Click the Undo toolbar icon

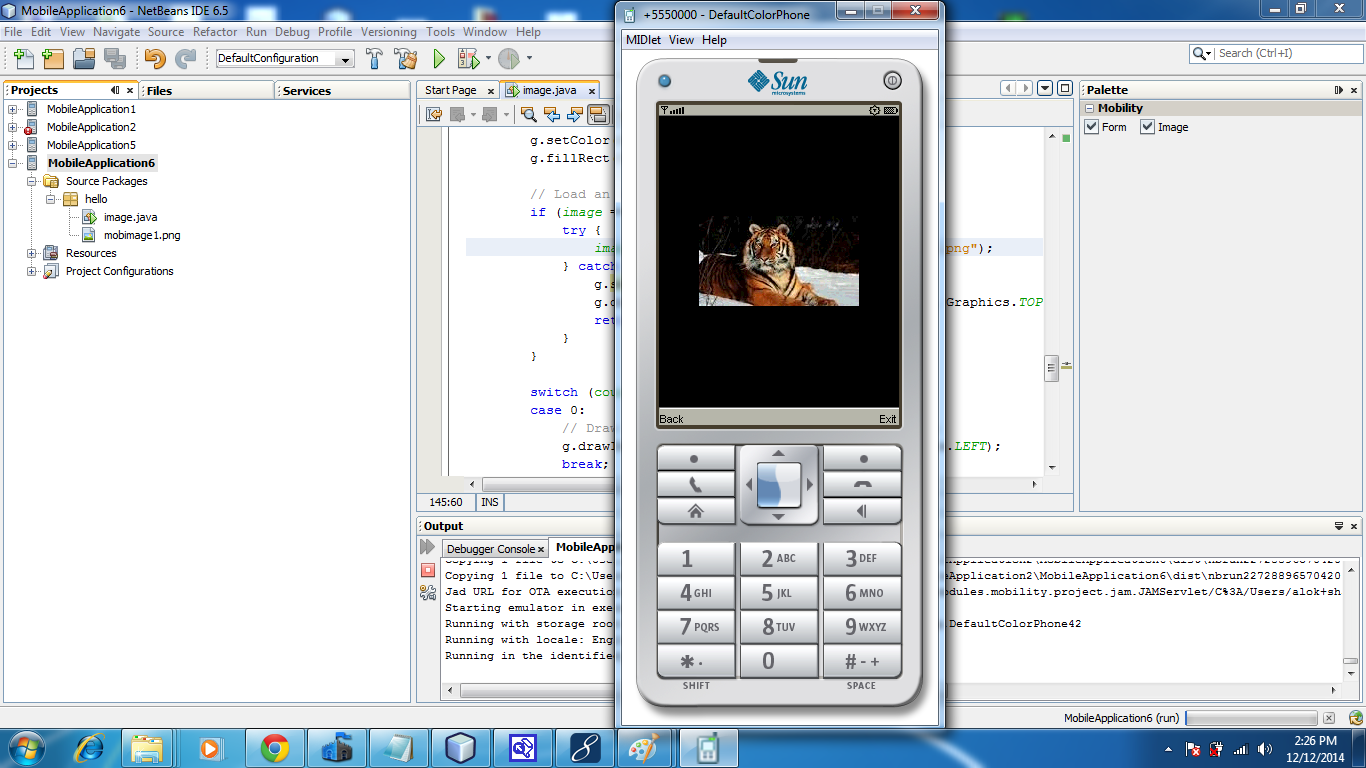[155, 58]
